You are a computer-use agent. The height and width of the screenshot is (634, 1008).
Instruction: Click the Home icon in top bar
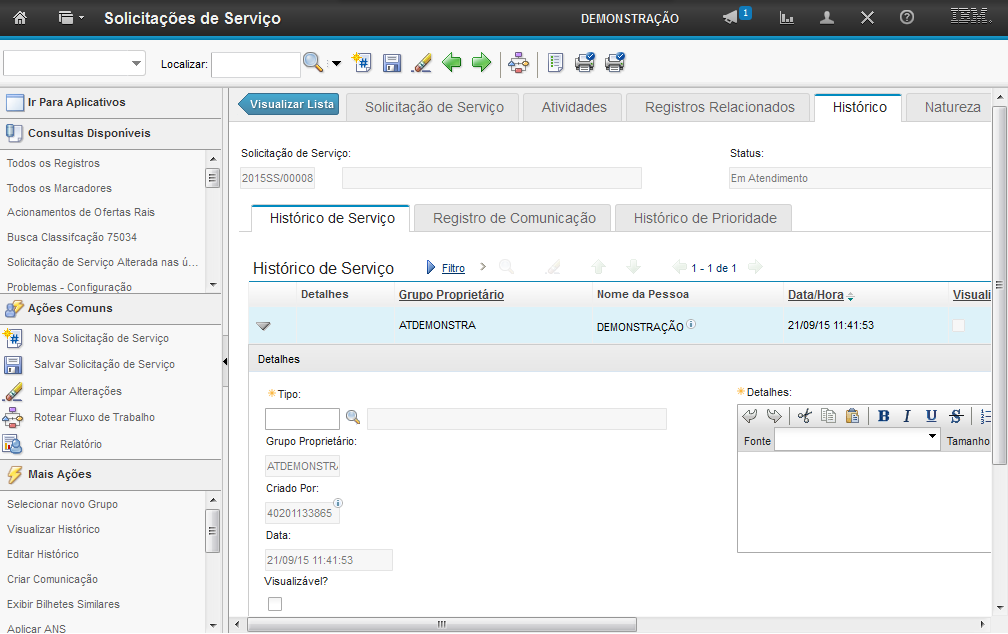(20, 18)
